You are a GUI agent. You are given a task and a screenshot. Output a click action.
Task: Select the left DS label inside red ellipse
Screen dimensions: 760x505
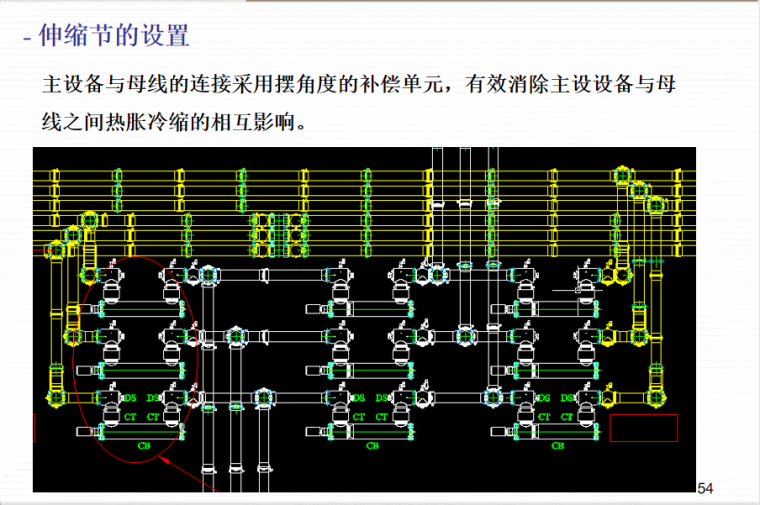[x=130, y=398]
